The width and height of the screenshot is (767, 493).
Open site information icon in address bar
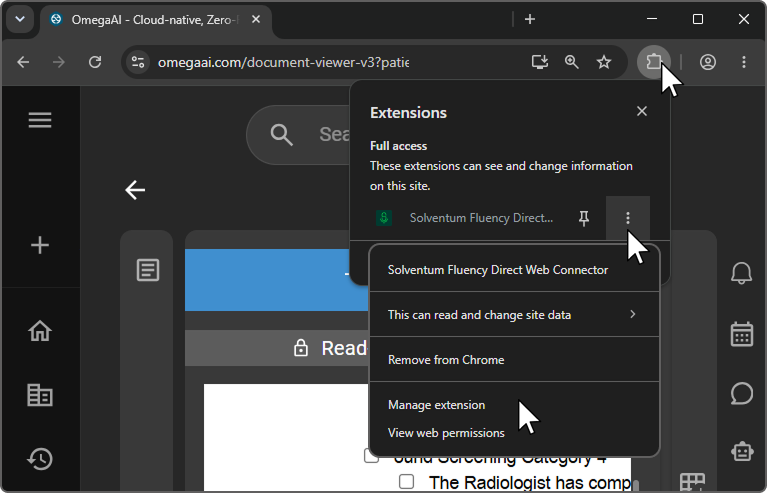(138, 62)
